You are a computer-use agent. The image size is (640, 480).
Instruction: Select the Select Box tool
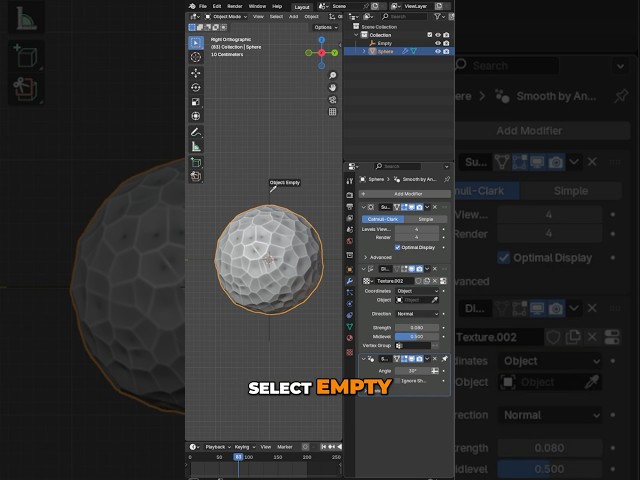point(196,43)
